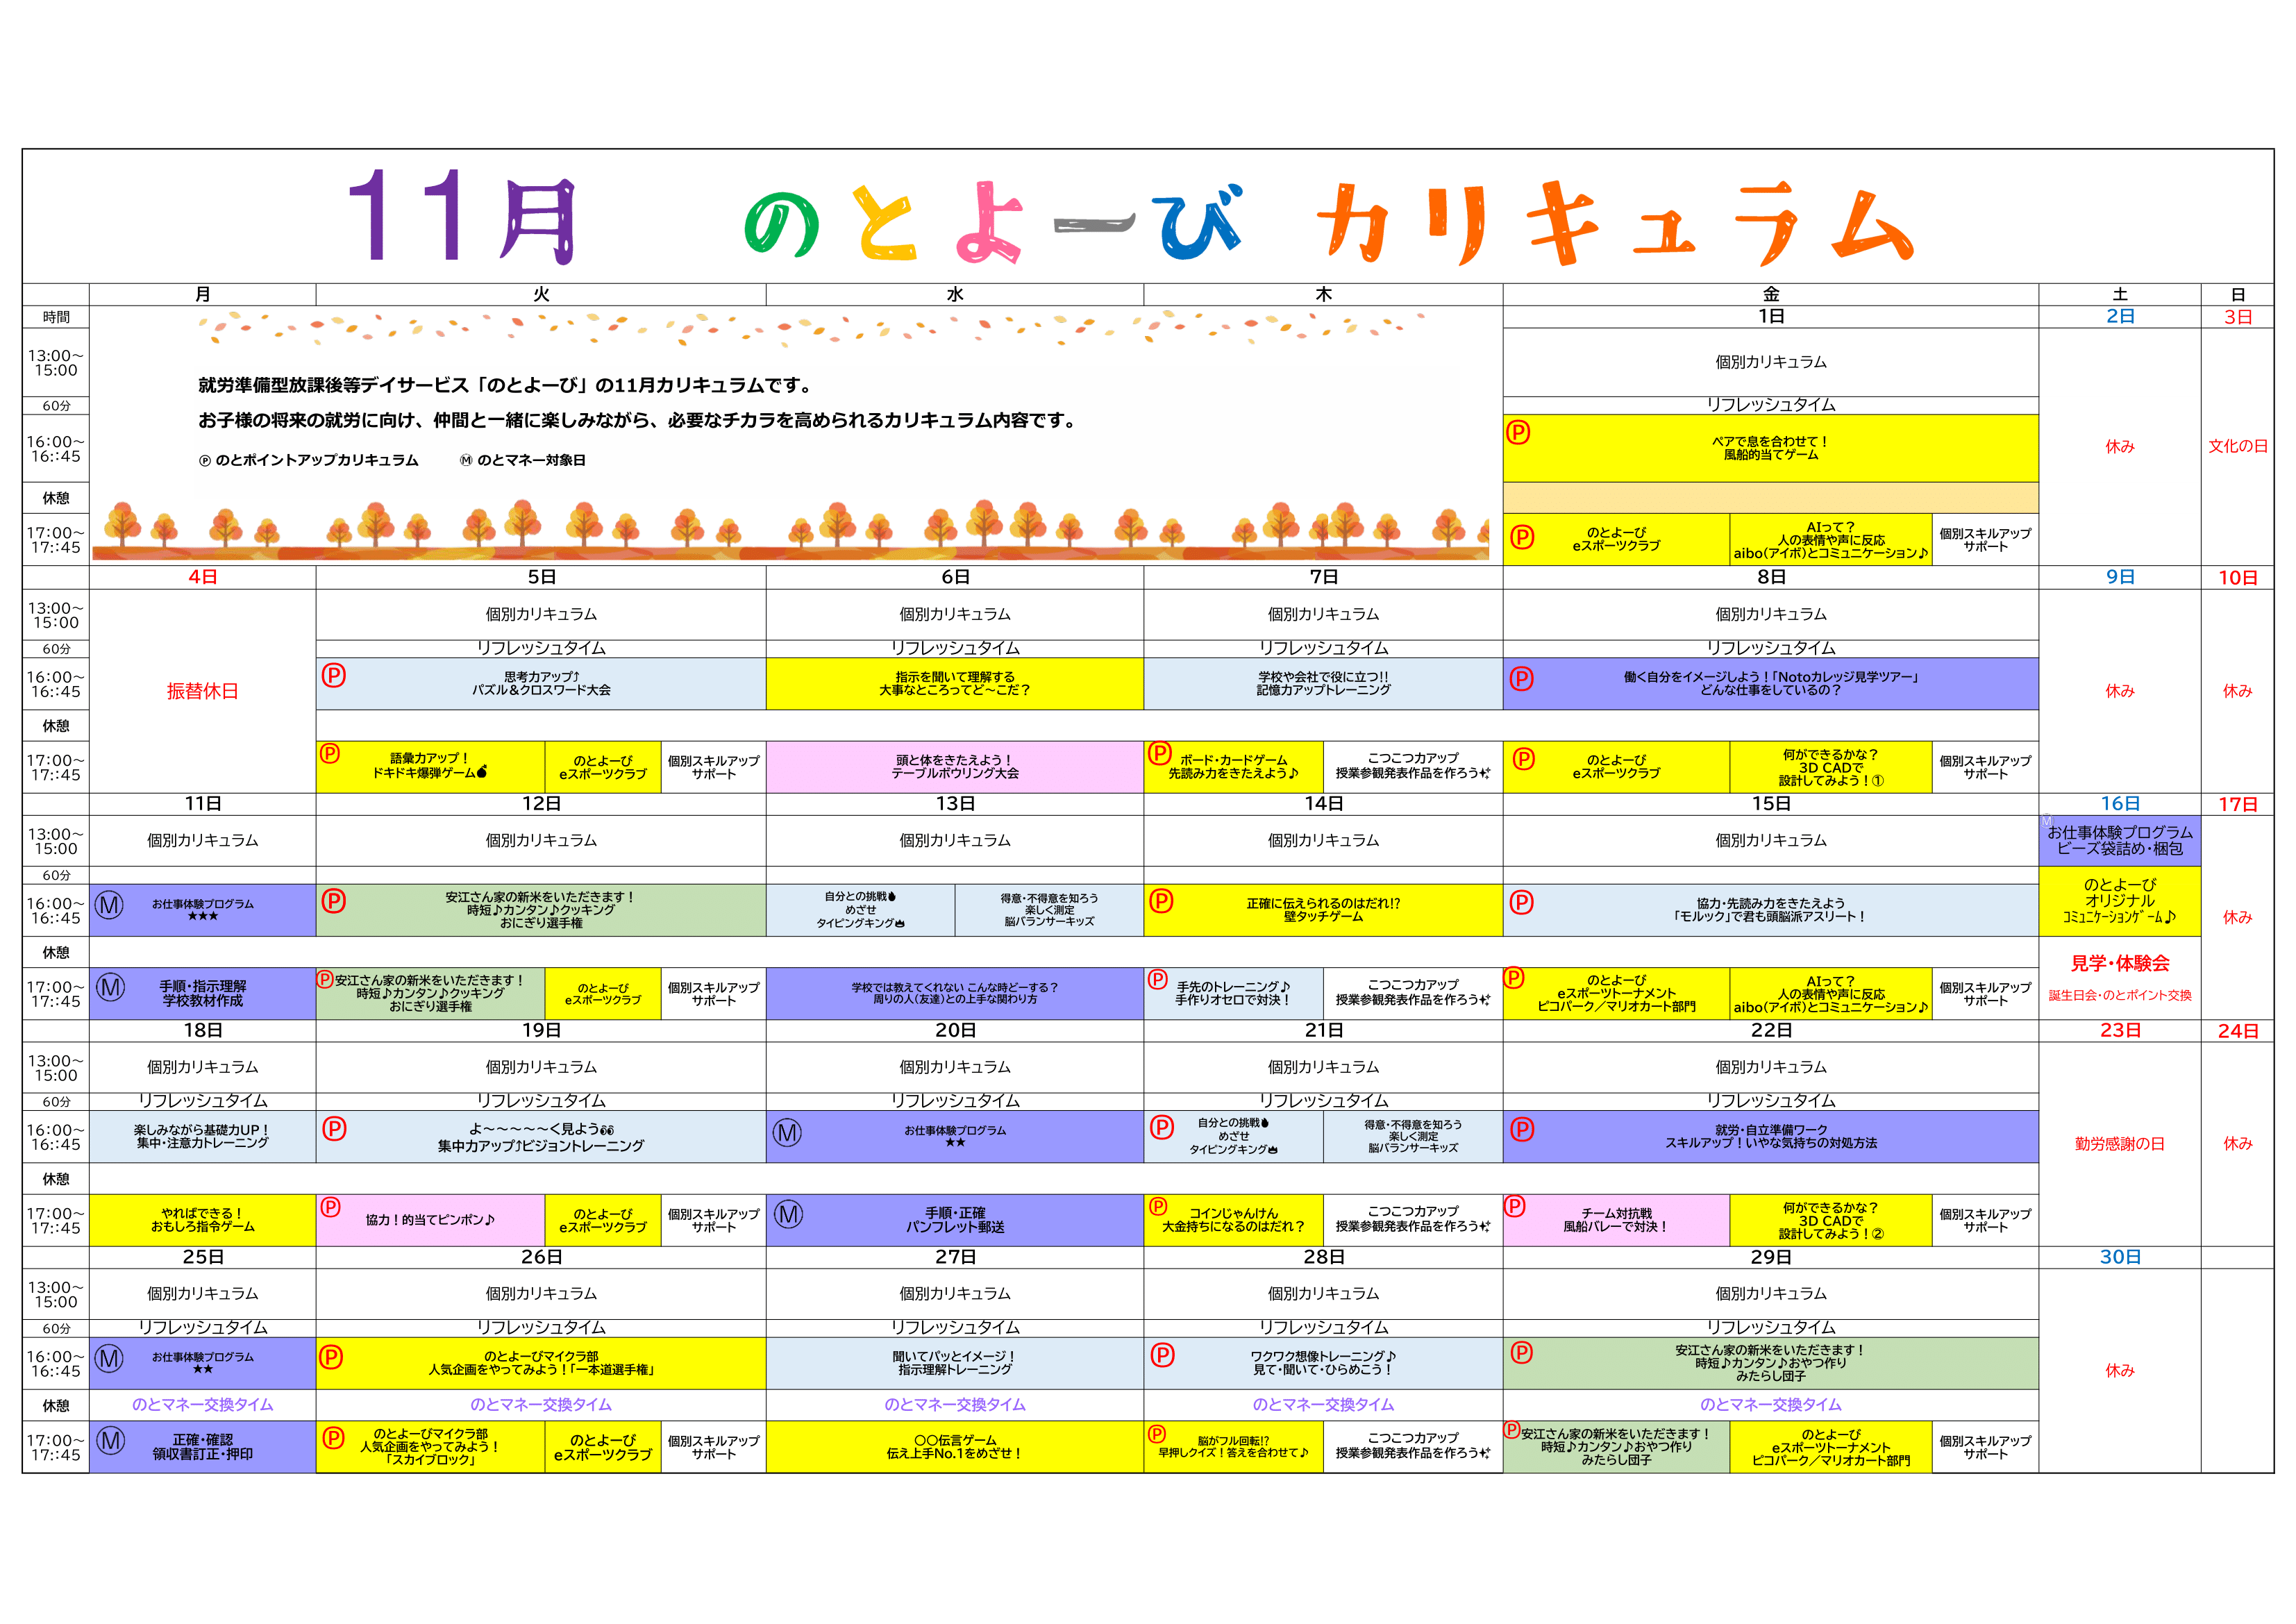The width and height of the screenshot is (2296, 1624).
Task: Click the P mark beside ワクワク想像トレーニング
Action: pyautogui.click(x=1162, y=1356)
